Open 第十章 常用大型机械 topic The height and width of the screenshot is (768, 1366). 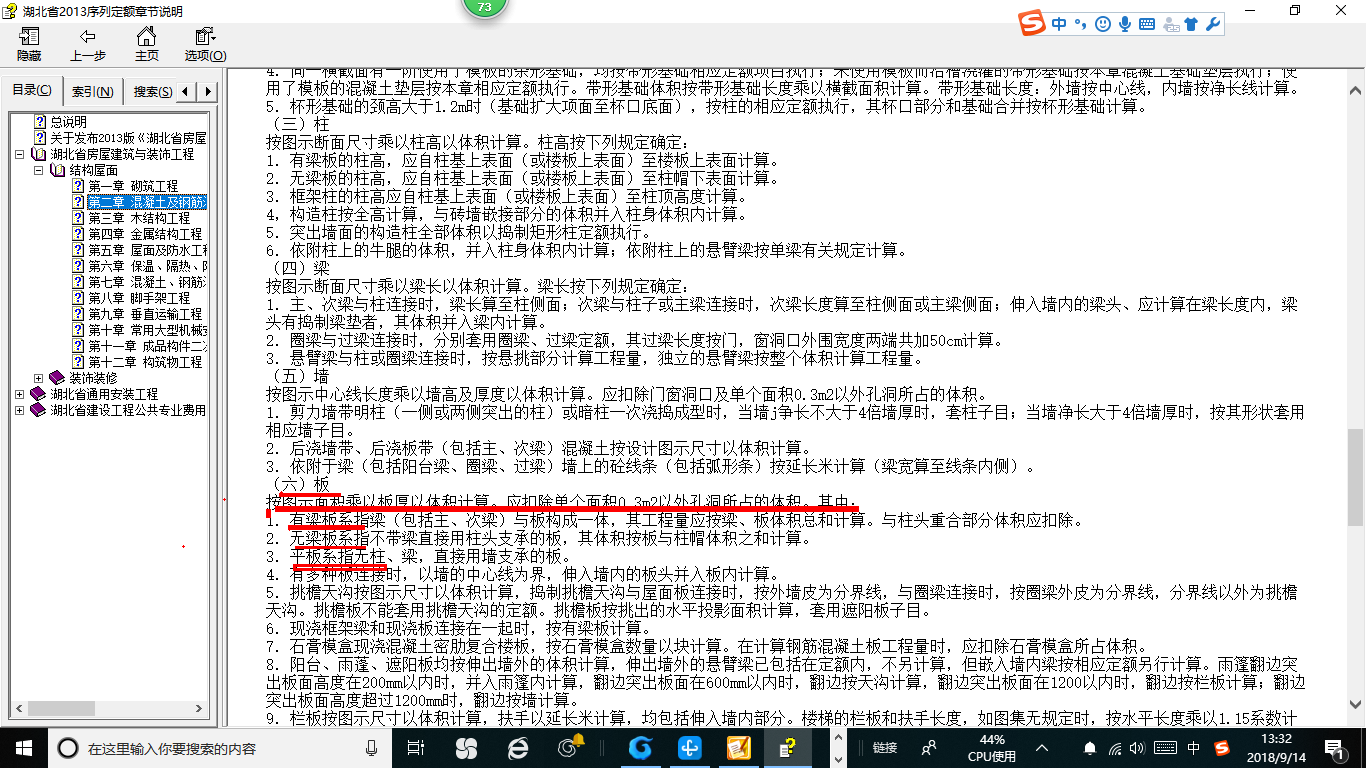coord(147,330)
